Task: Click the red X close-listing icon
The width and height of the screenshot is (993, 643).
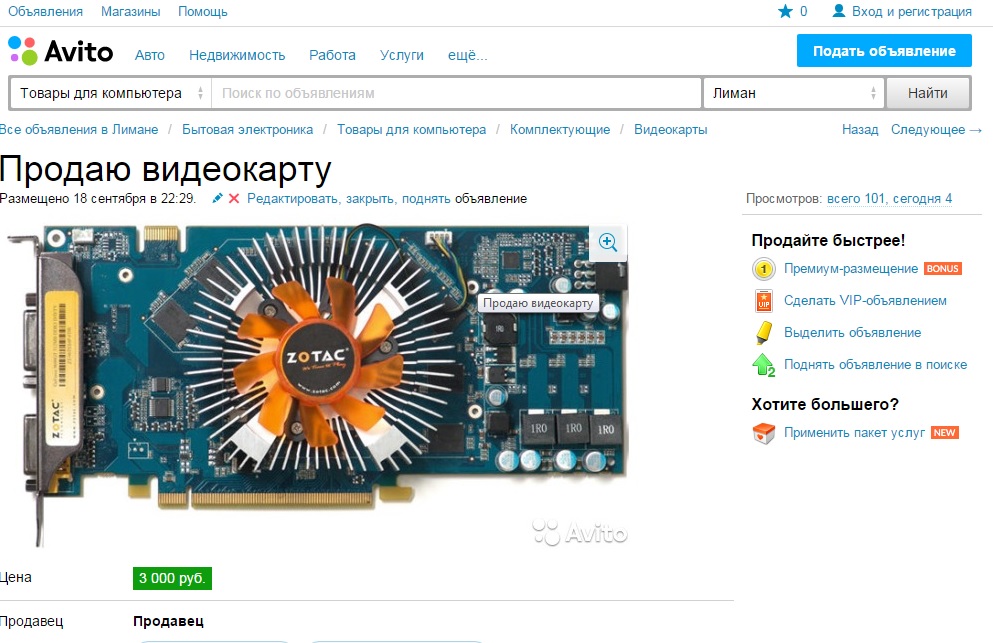Action: coord(234,198)
